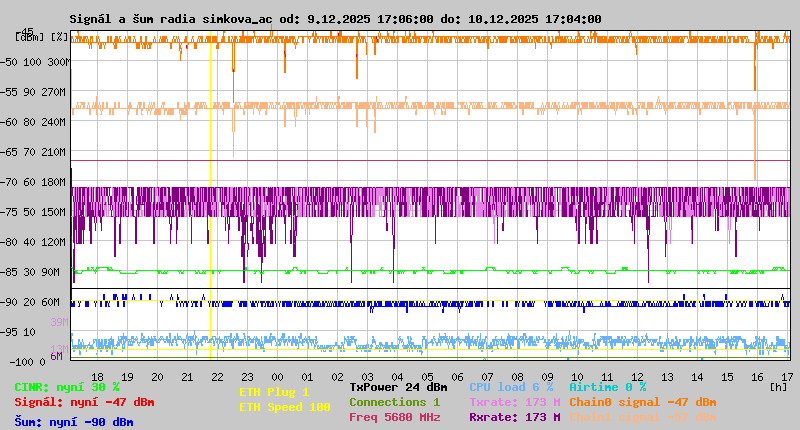
Task: Click the graph title text at the top
Action: [x=335, y=19]
